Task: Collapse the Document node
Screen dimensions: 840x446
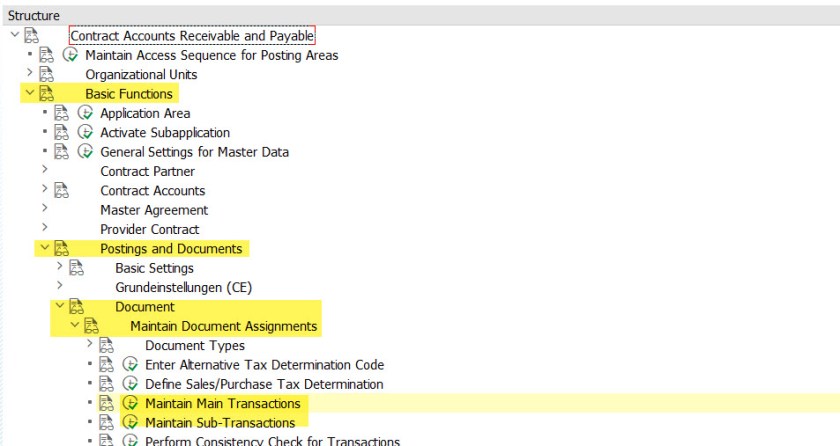Action: click(x=59, y=306)
